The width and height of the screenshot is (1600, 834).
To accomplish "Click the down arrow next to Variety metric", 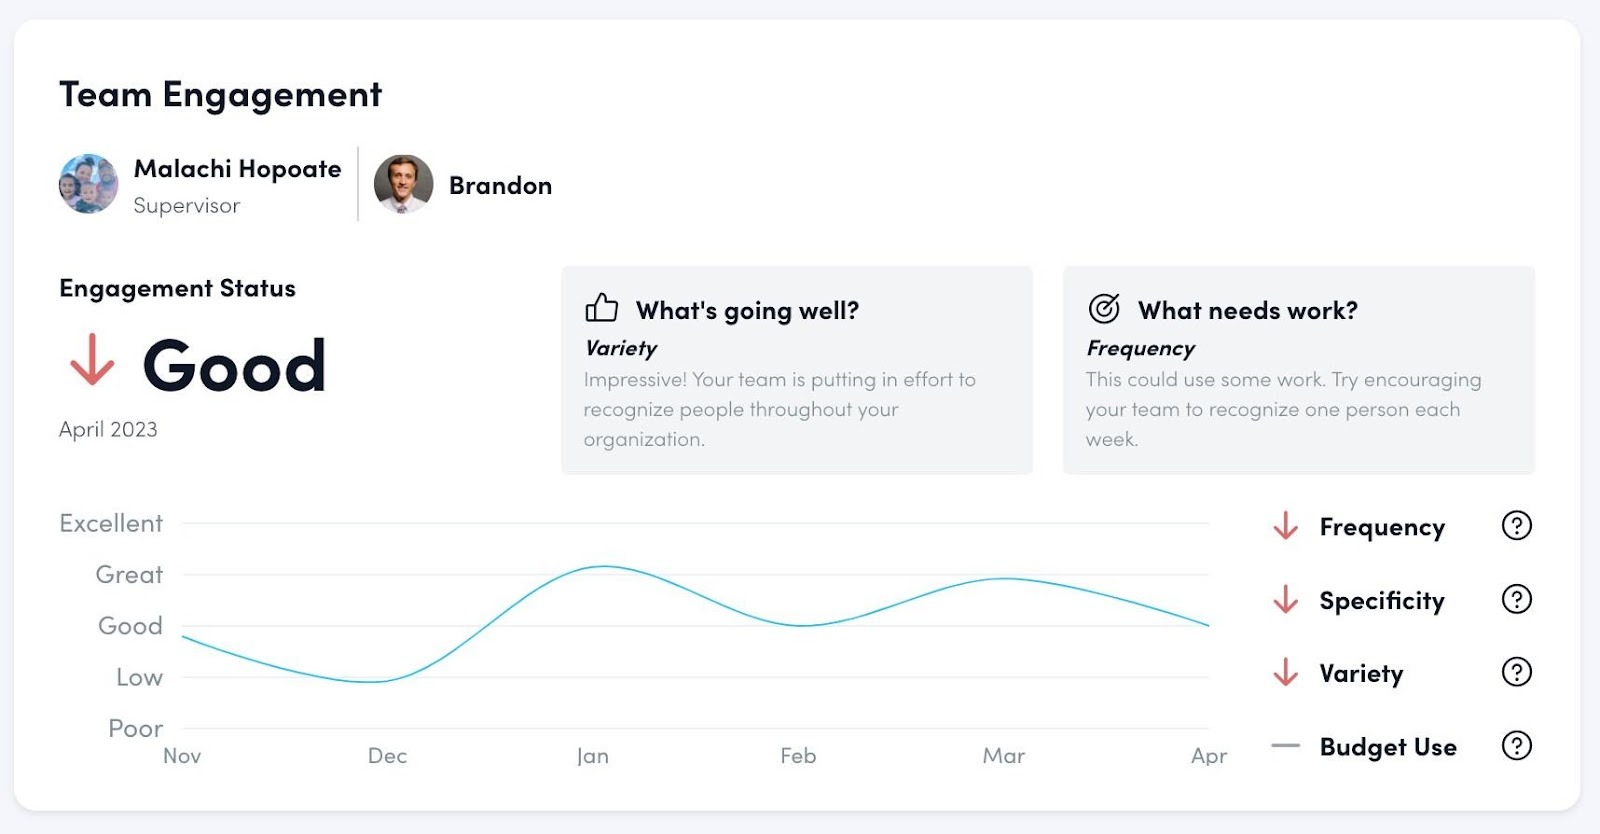I will click(1286, 673).
